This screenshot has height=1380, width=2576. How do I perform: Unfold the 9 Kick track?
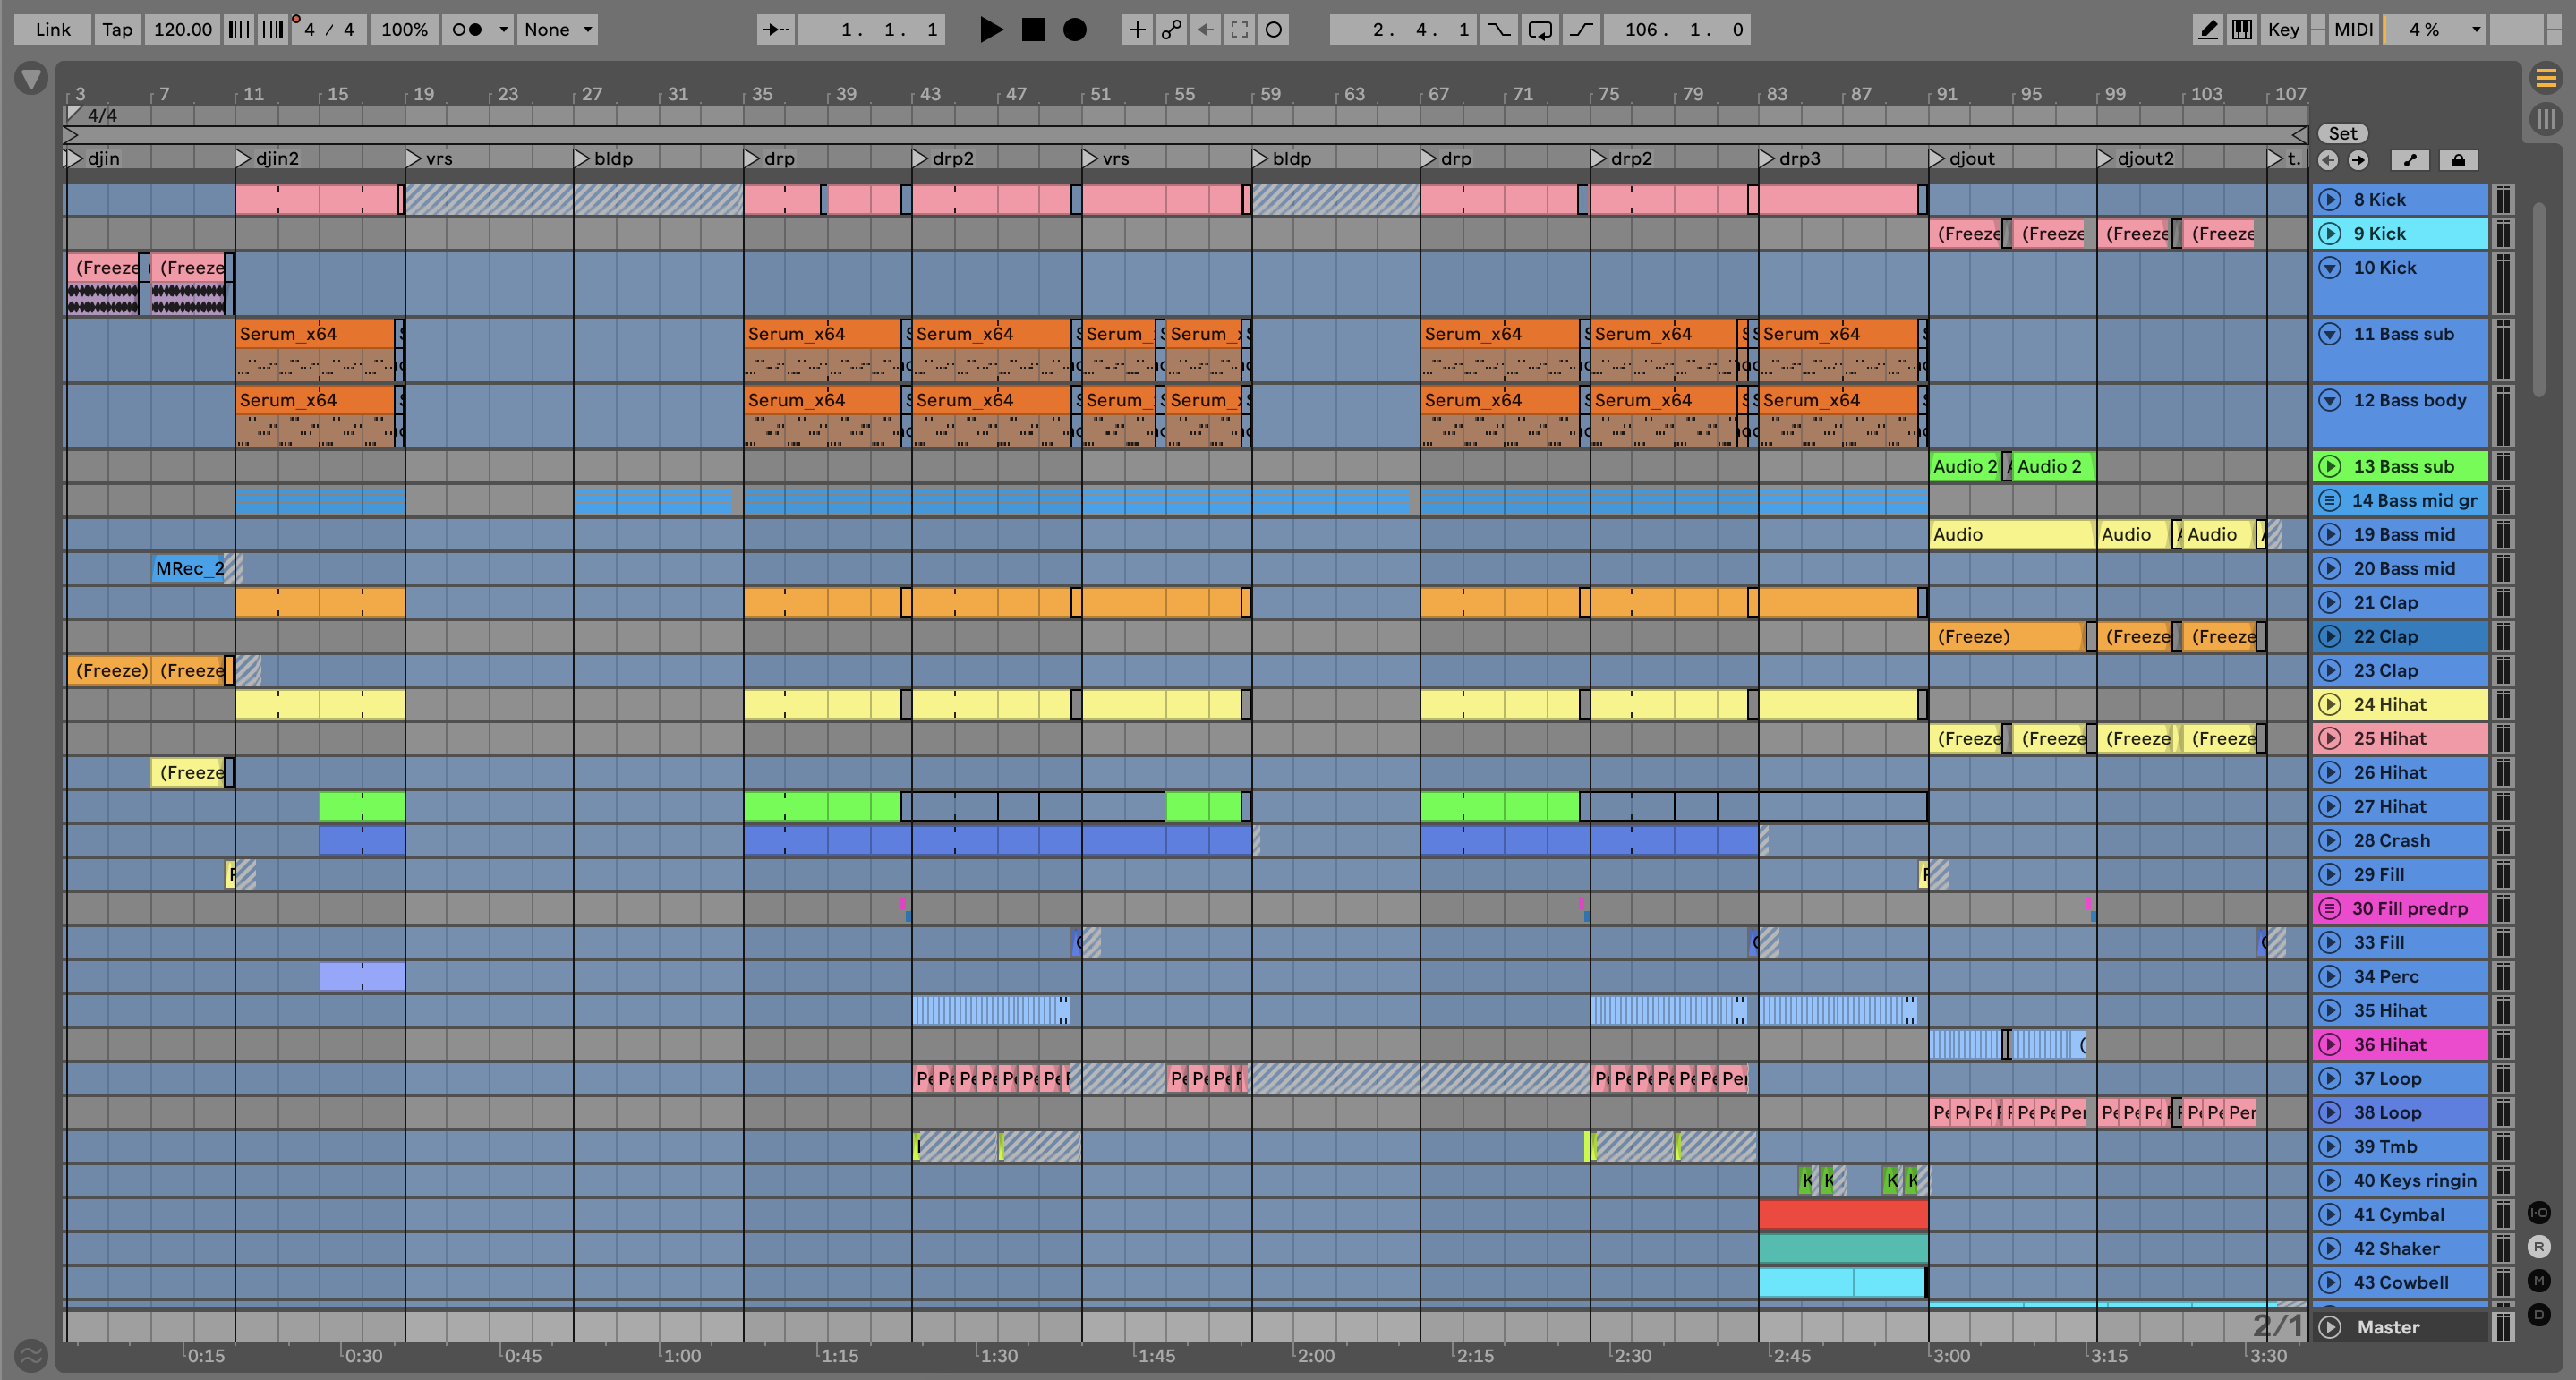(2330, 233)
